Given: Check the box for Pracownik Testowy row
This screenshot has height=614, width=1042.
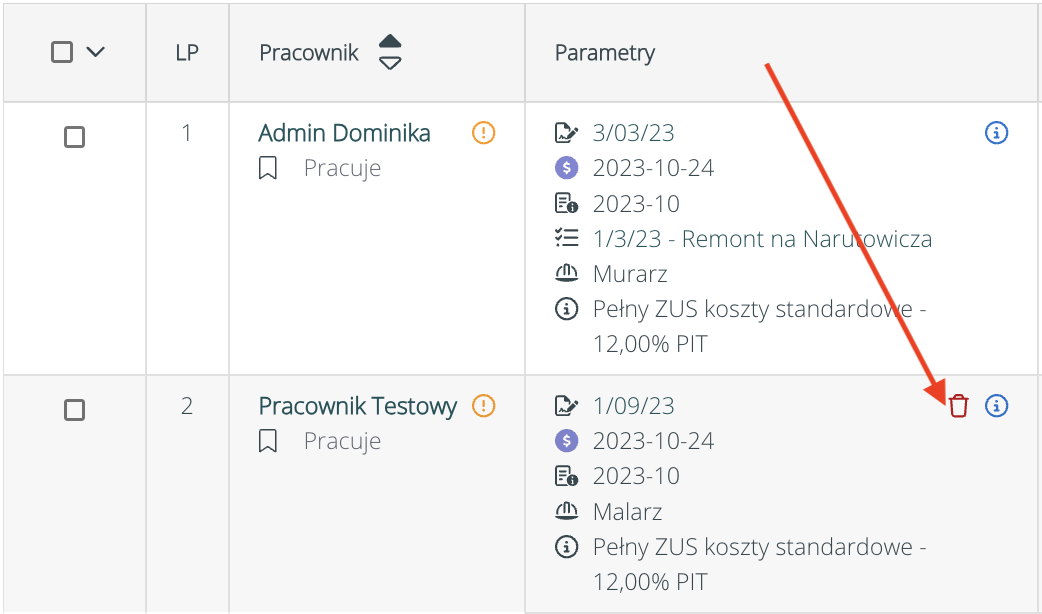Looking at the screenshot, I should pyautogui.click(x=74, y=410).
